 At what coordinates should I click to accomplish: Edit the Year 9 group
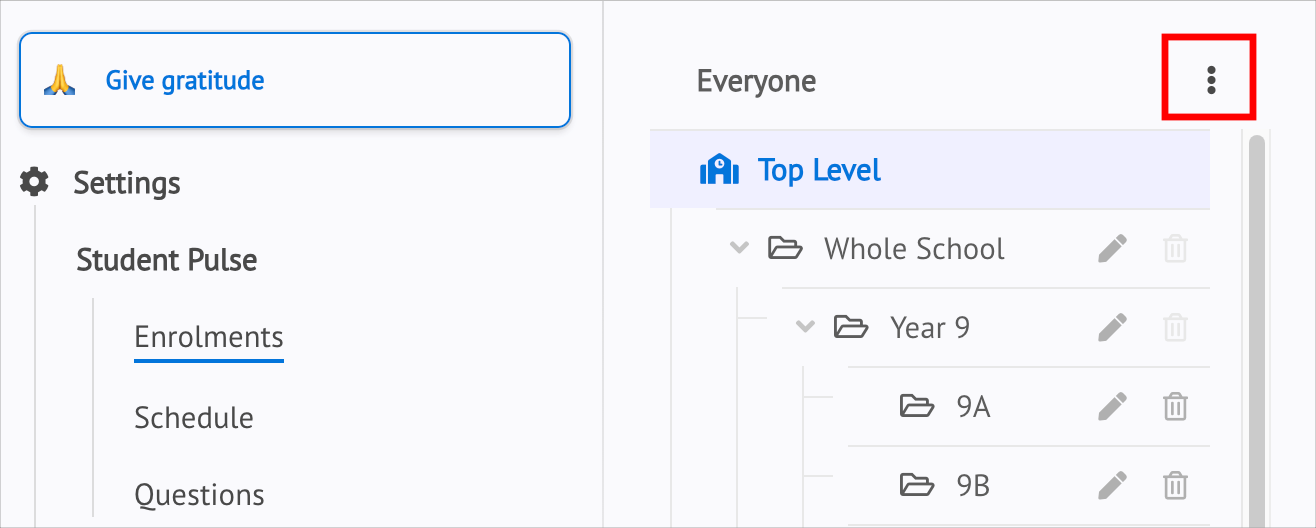pyautogui.click(x=1112, y=327)
